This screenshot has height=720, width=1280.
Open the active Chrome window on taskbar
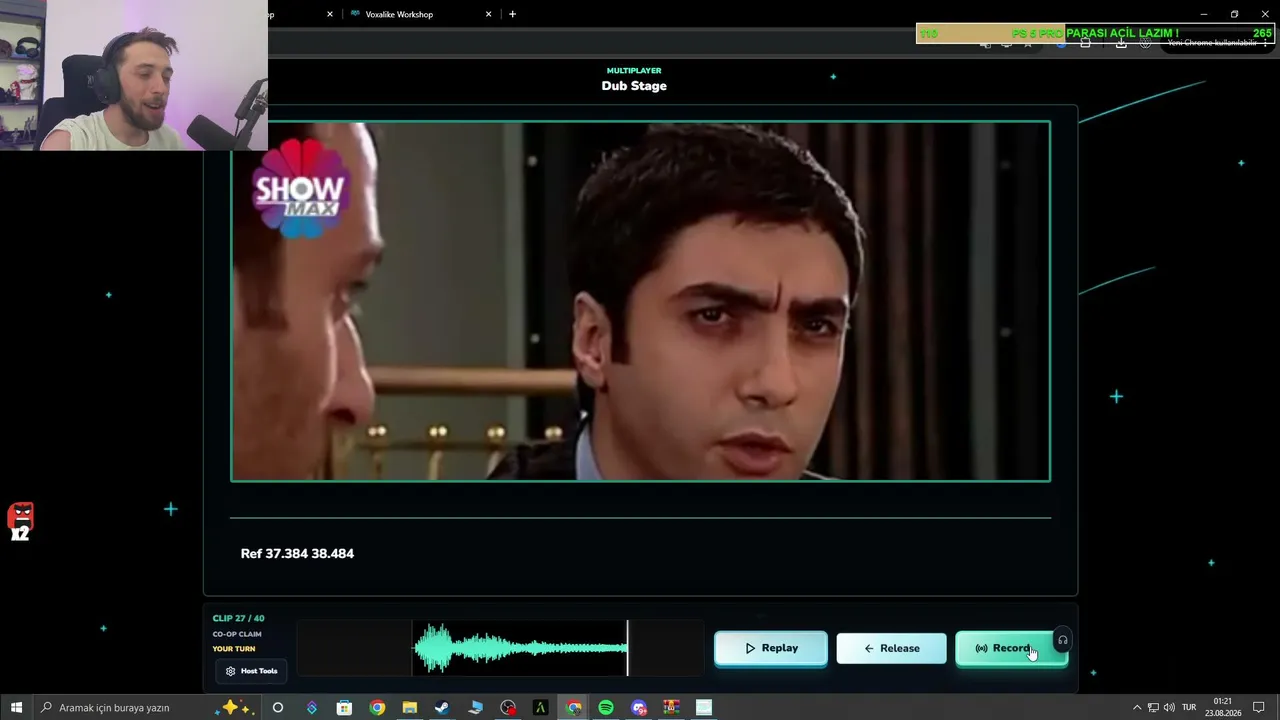[574, 707]
